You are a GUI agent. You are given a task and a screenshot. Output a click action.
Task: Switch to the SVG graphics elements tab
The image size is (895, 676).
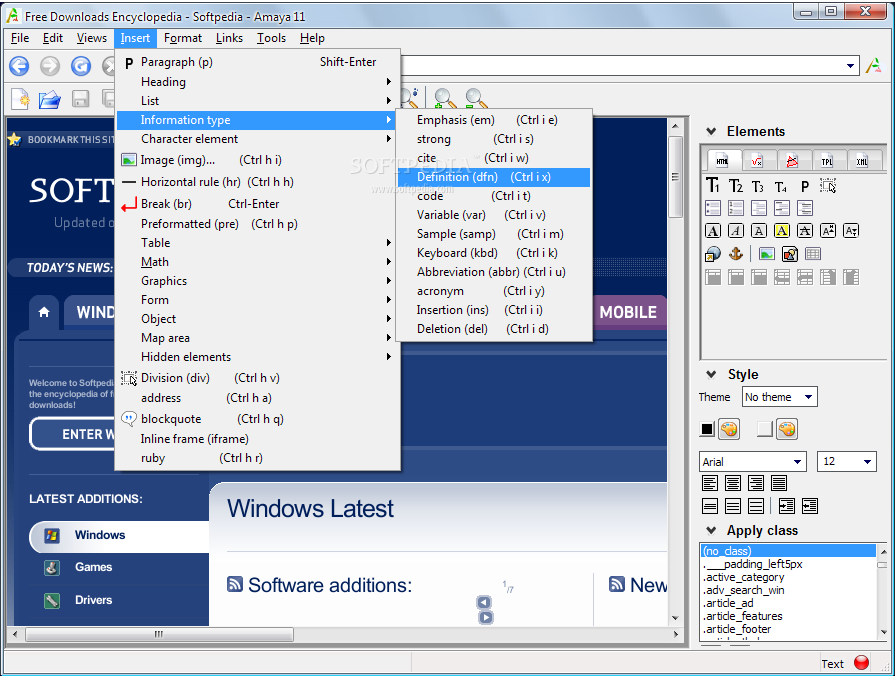(x=792, y=162)
